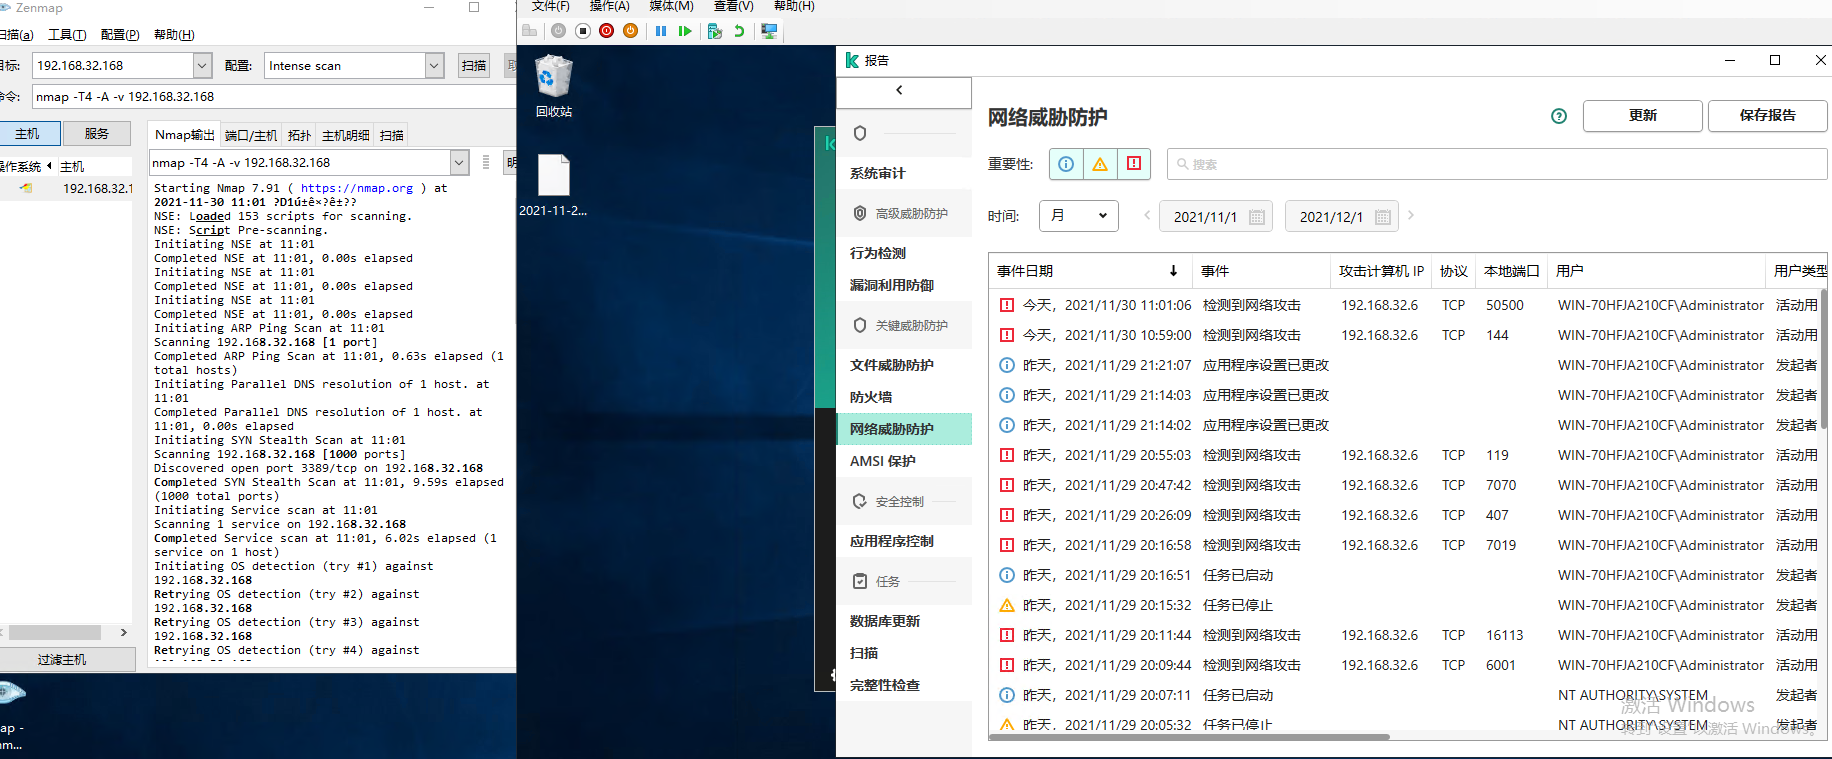Open Zenmap 帮助(H) menu
Screen dimensions: 1832x759
coord(174,35)
